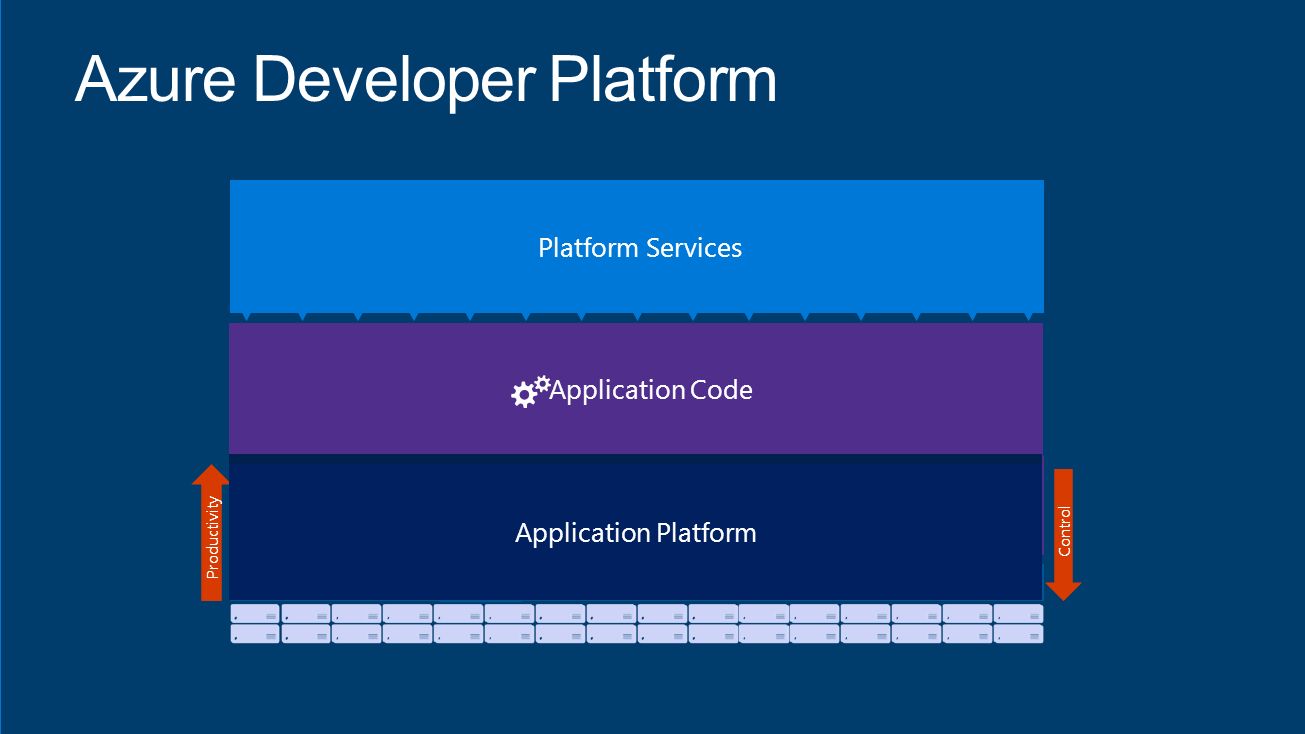Select the Application Code block
Image resolution: width=1305 pixels, height=734 pixels.
pyautogui.click(x=636, y=388)
